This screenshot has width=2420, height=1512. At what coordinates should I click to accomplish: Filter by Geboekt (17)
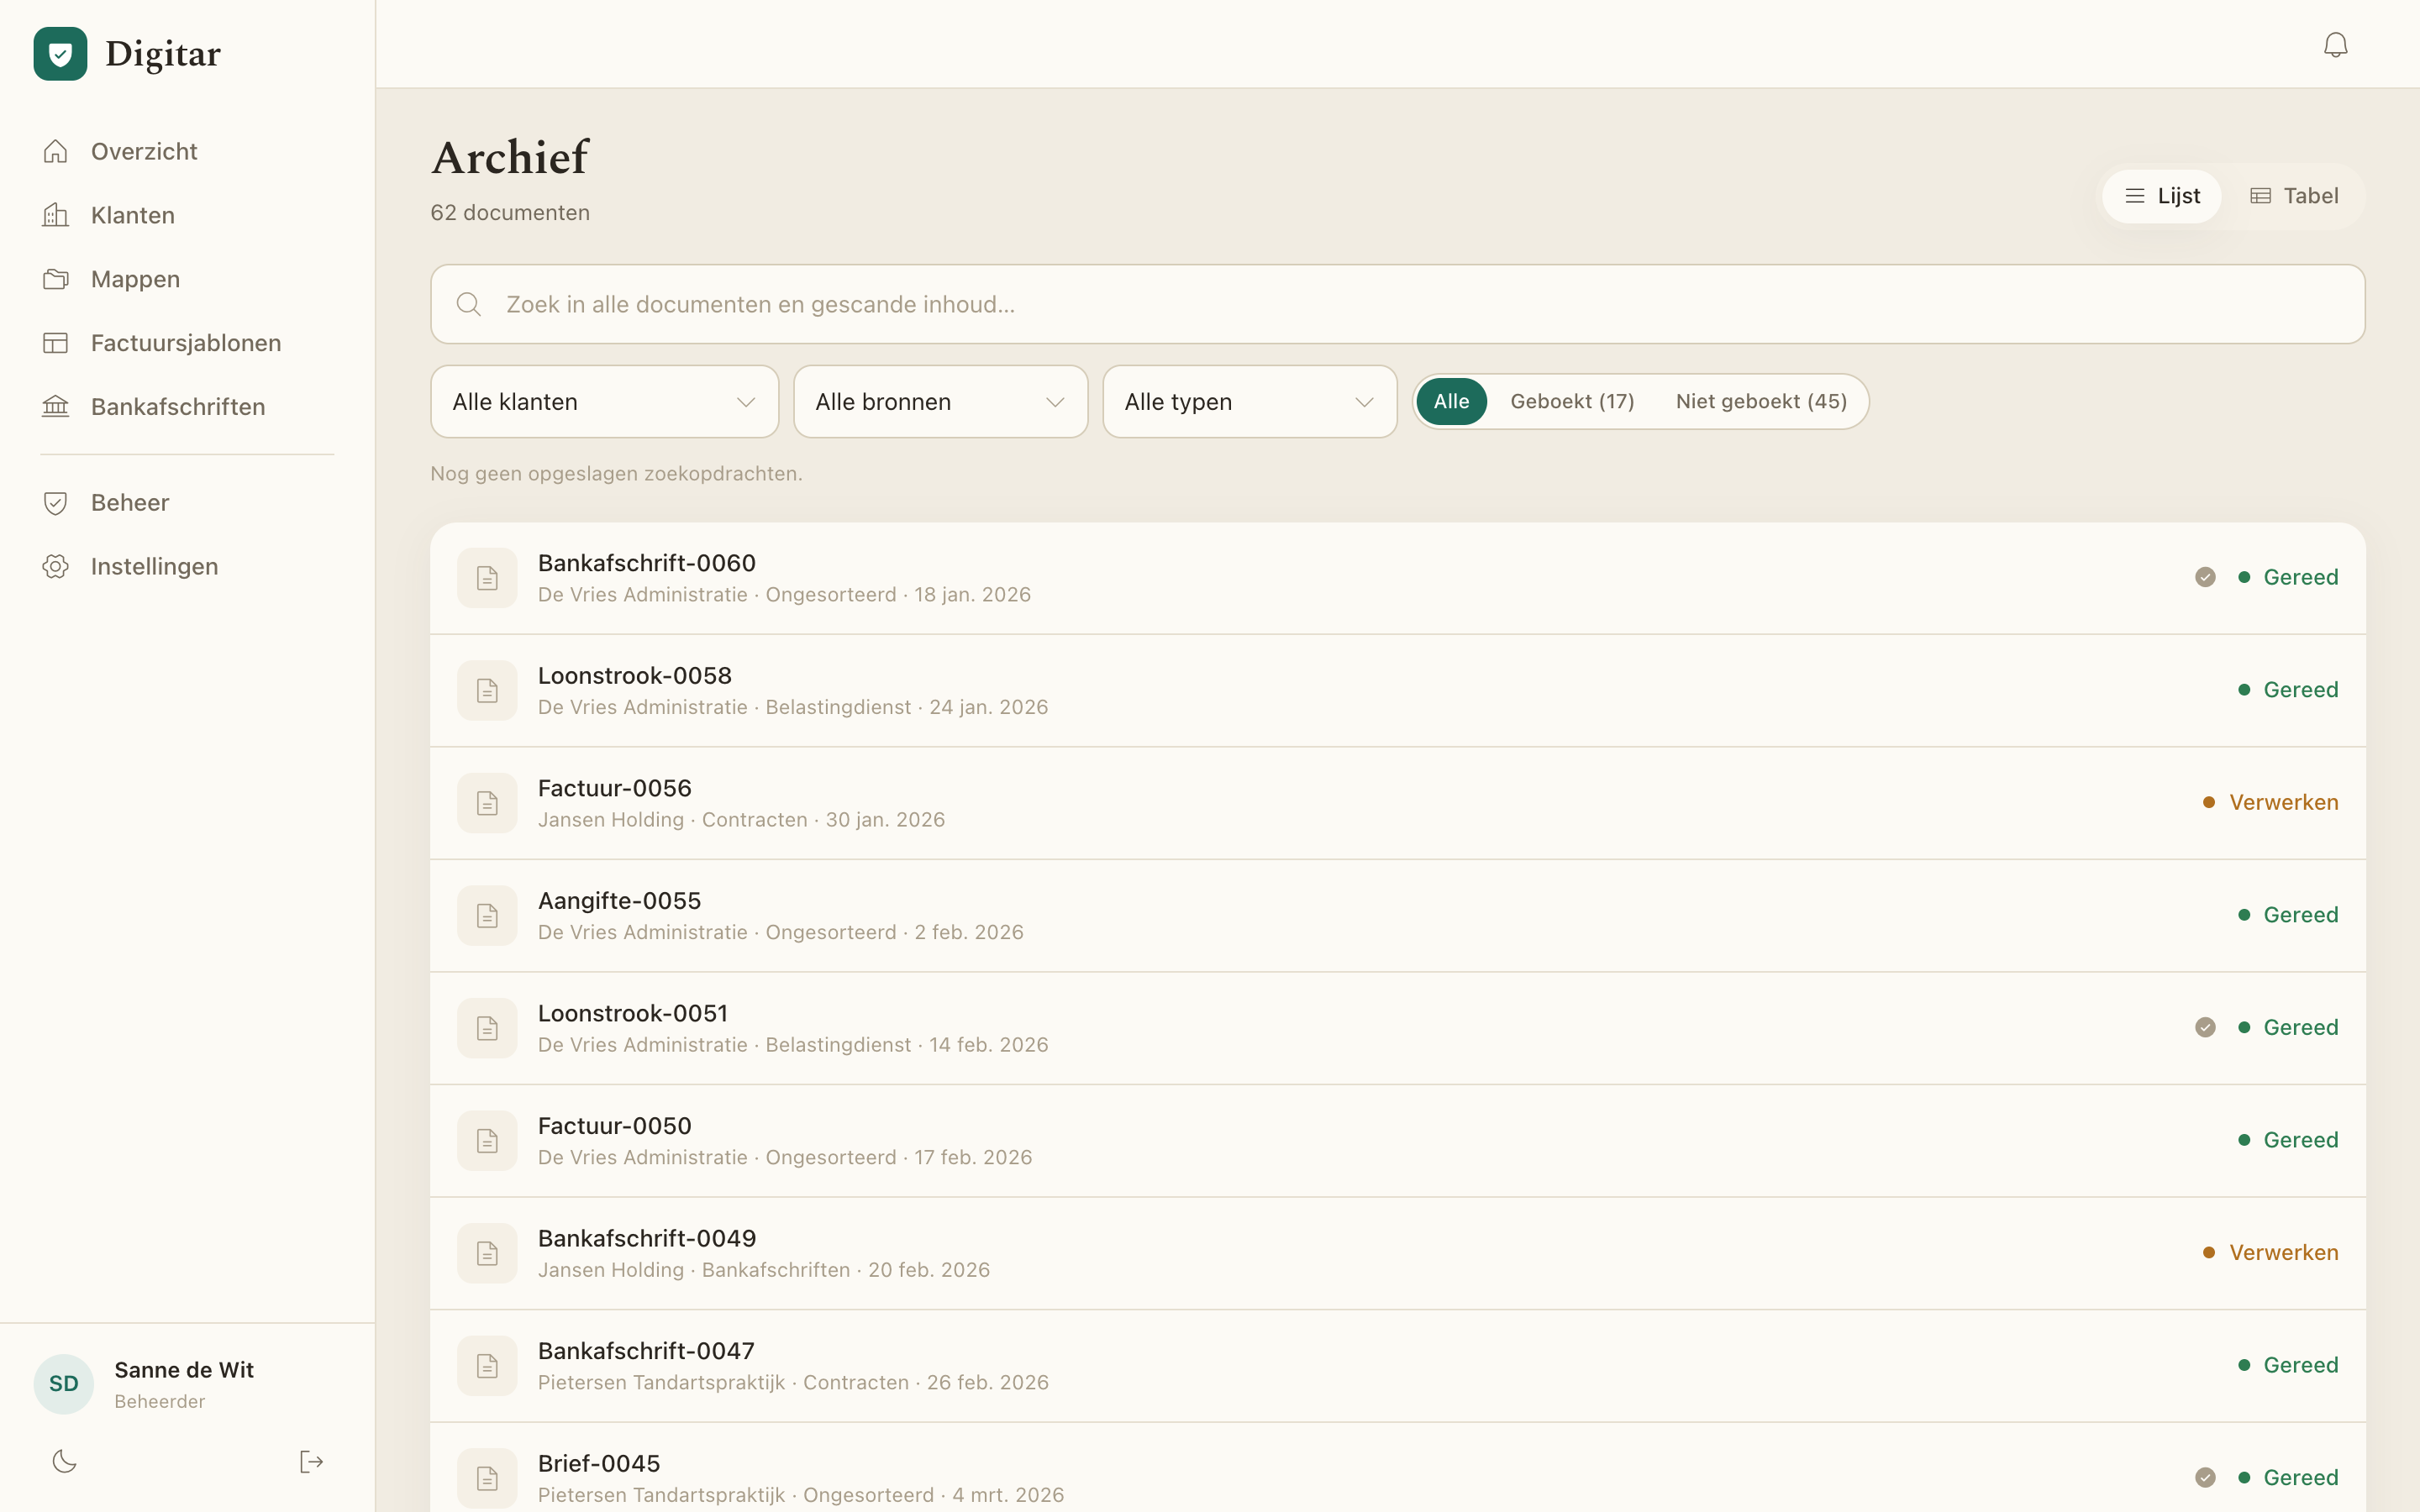[x=1572, y=401]
